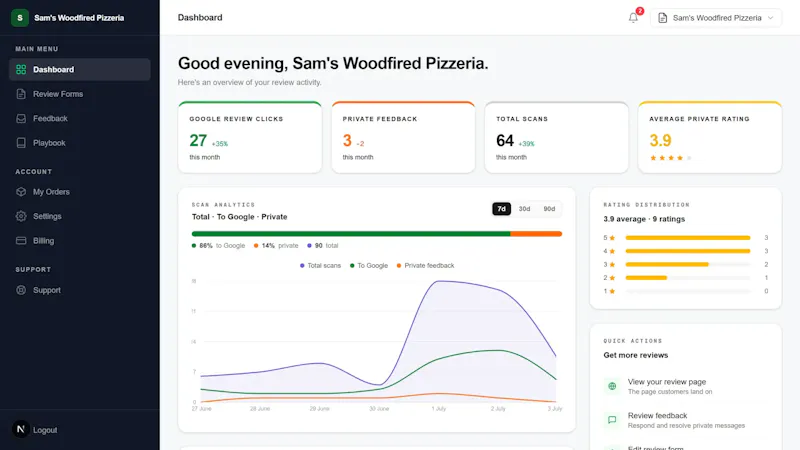This screenshot has height=450, width=800.
Task: Open Google Review Clicks card
Action: 250,137
